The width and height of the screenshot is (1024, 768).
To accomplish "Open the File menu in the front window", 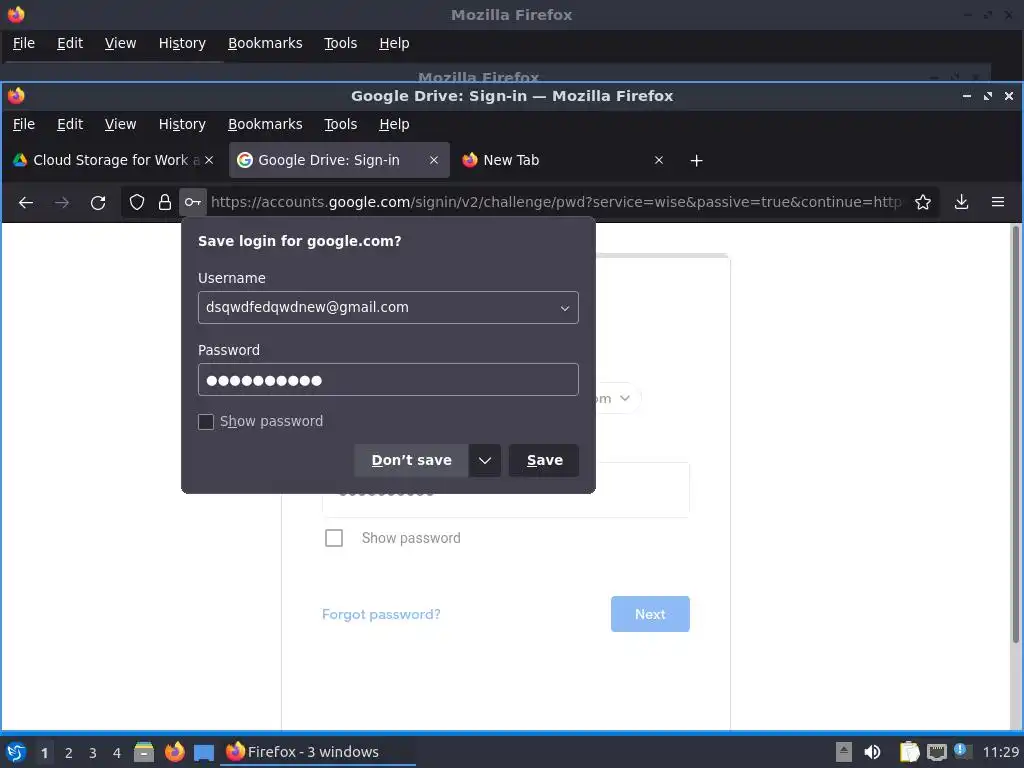I will pos(24,124).
